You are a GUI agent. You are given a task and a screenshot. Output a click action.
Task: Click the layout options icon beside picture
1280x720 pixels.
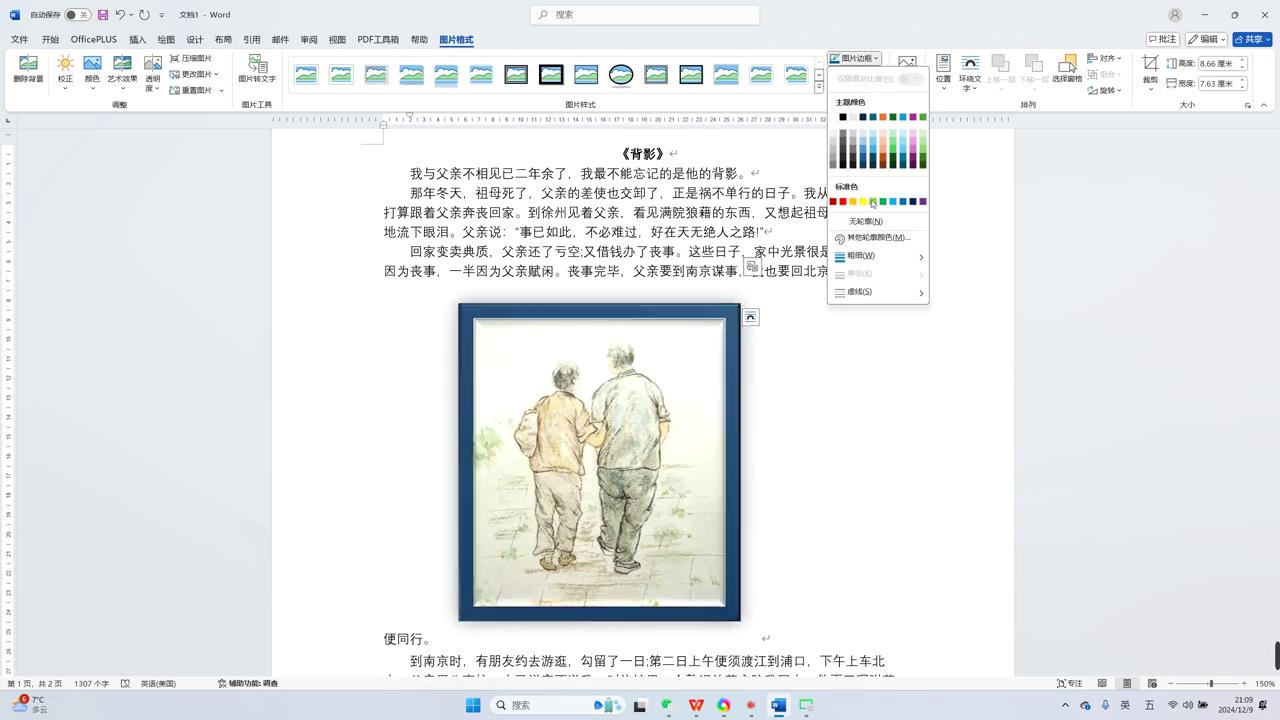coord(750,317)
